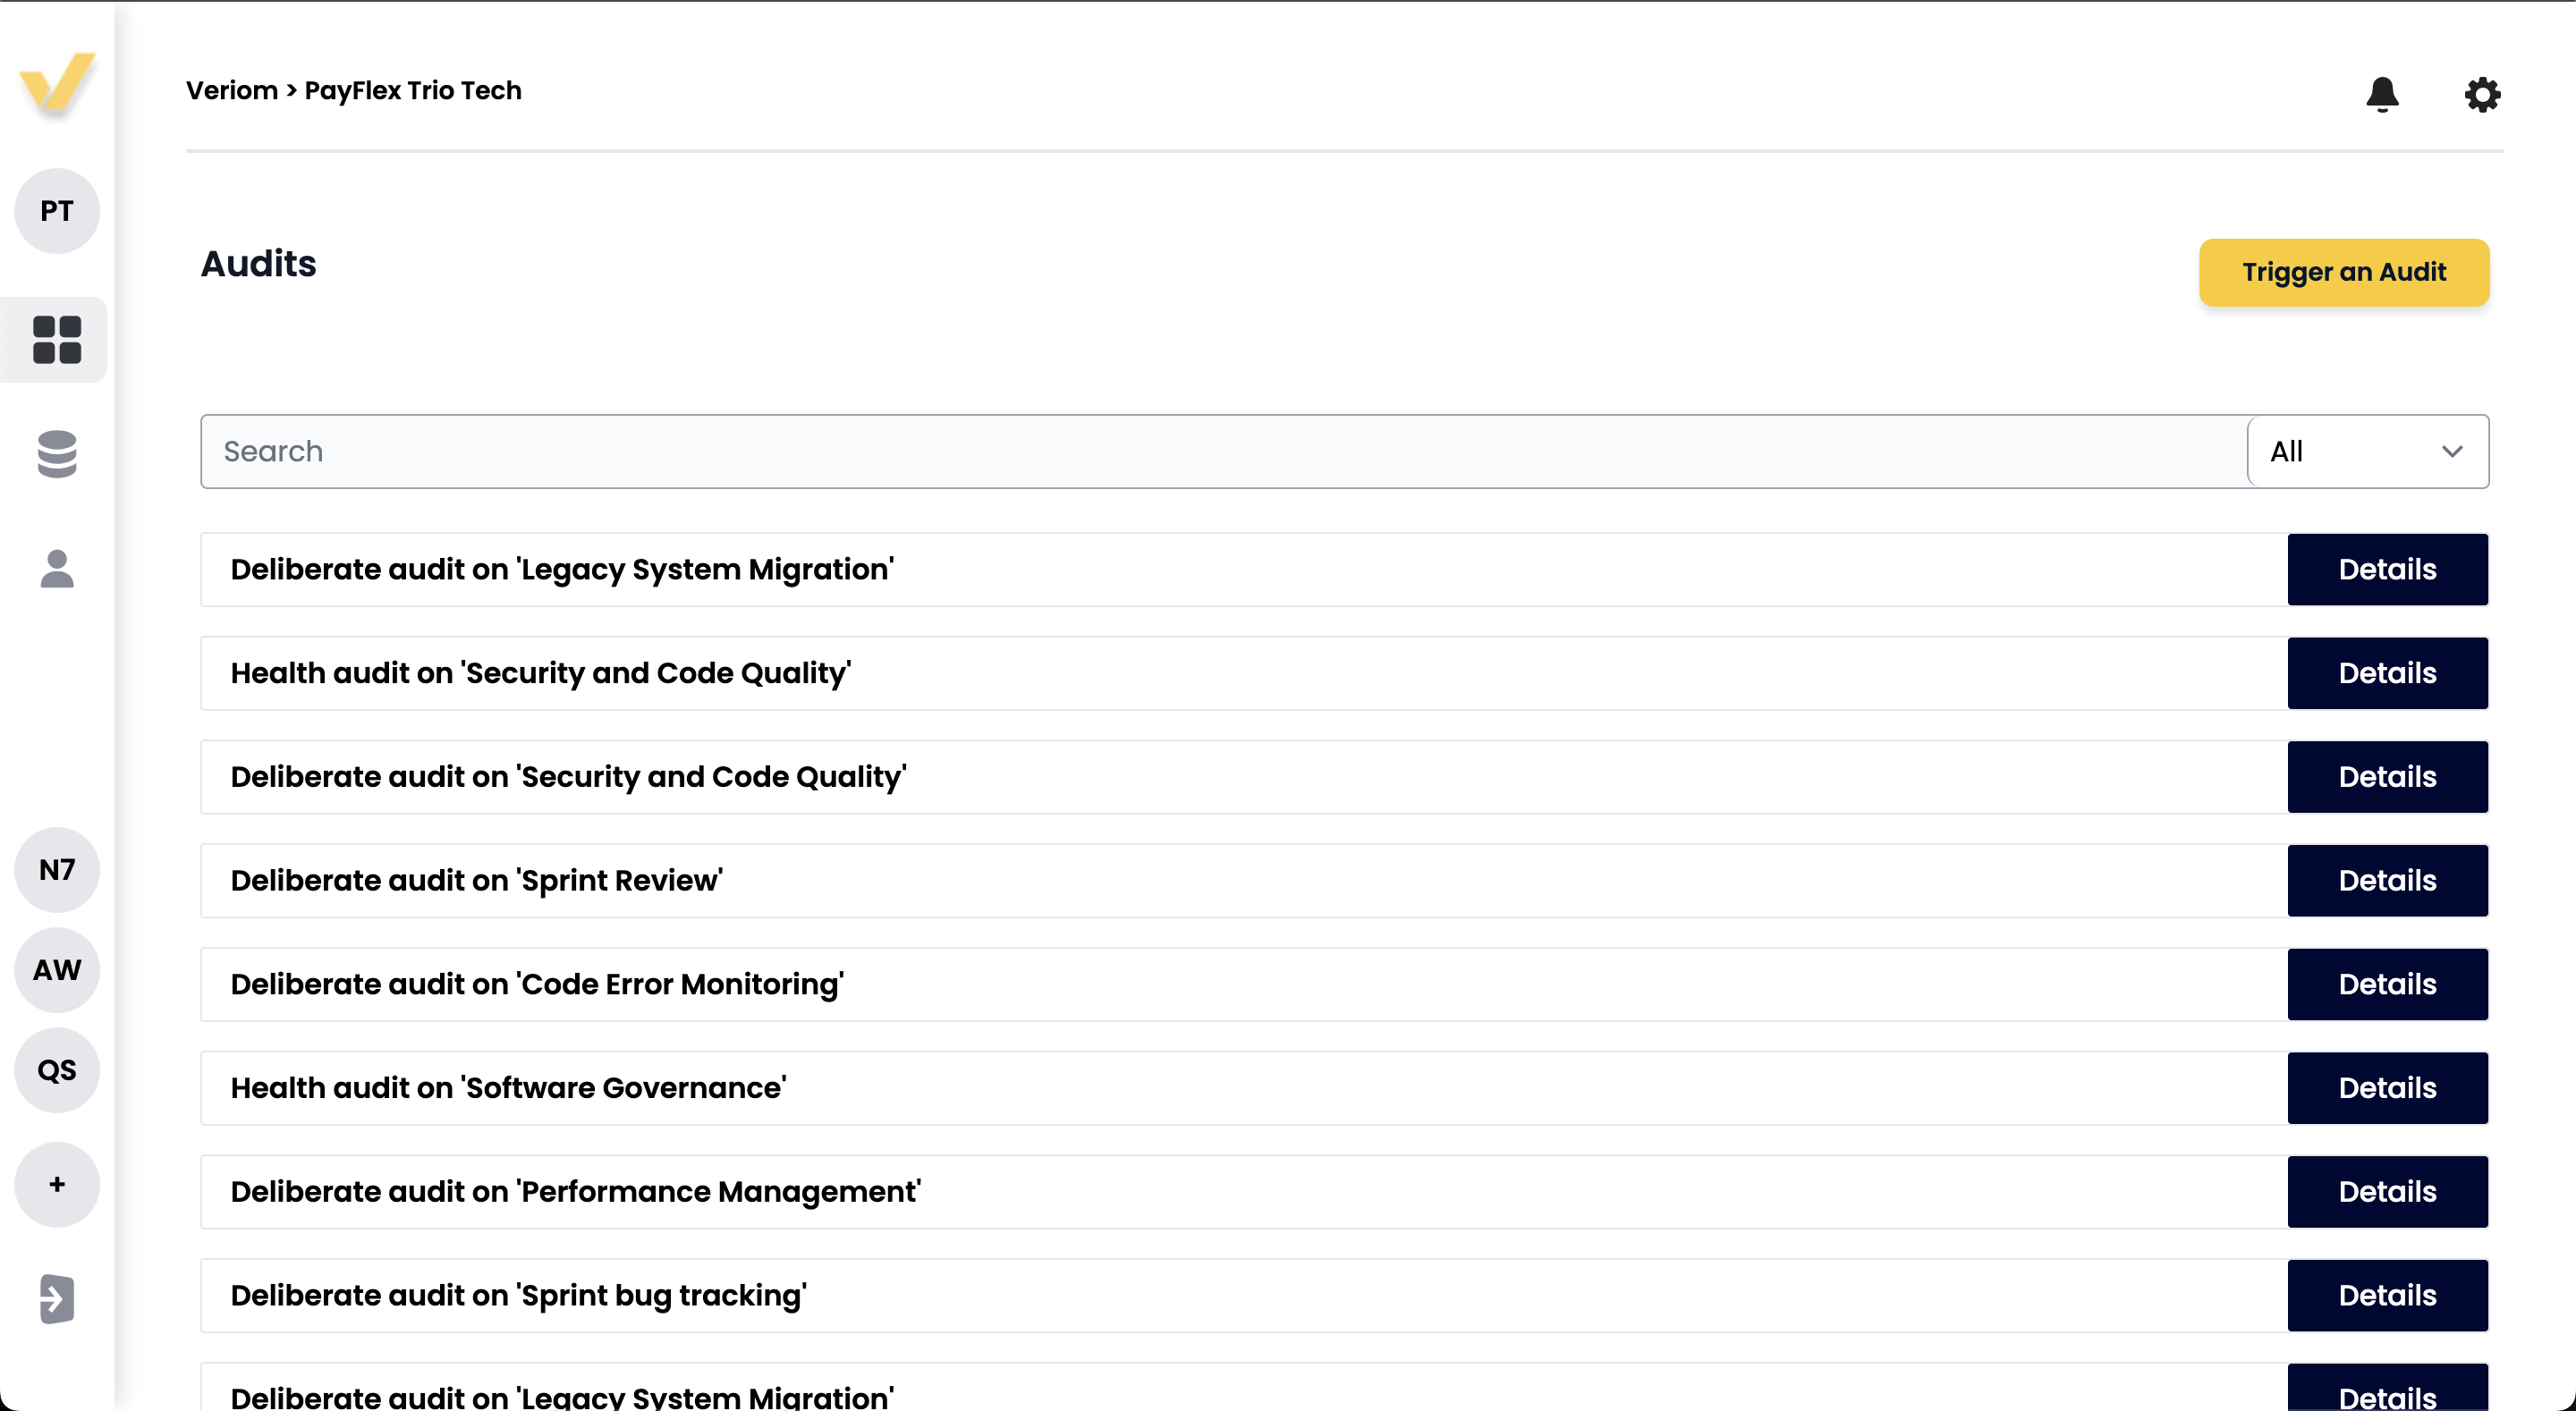Click the logout arrow icon in sidebar
The image size is (2576, 1411).
(57, 1299)
